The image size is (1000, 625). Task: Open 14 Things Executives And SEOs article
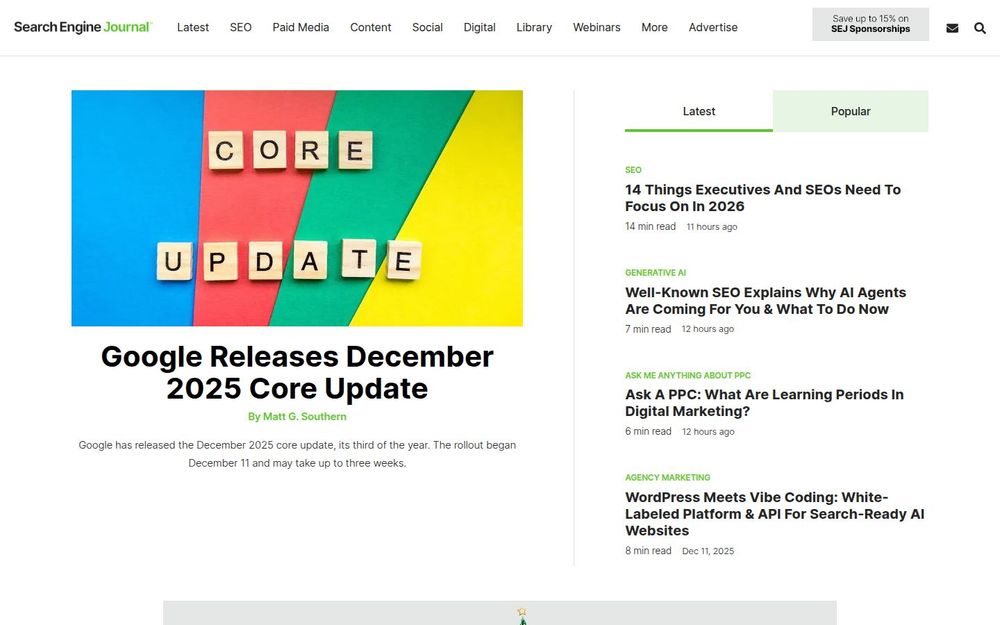coord(763,198)
